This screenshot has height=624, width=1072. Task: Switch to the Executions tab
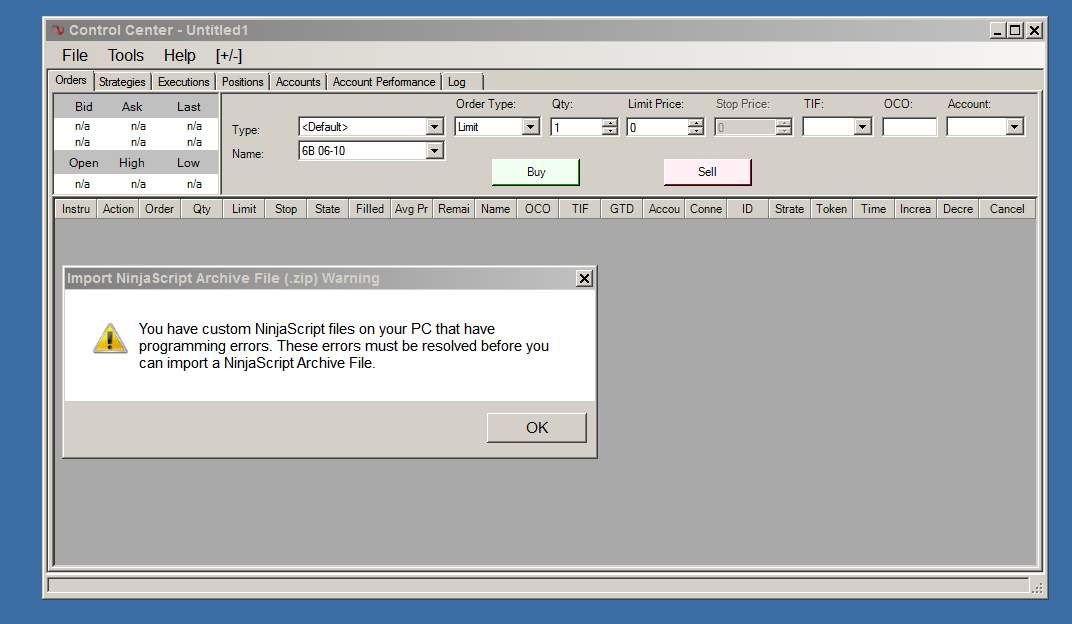183,82
